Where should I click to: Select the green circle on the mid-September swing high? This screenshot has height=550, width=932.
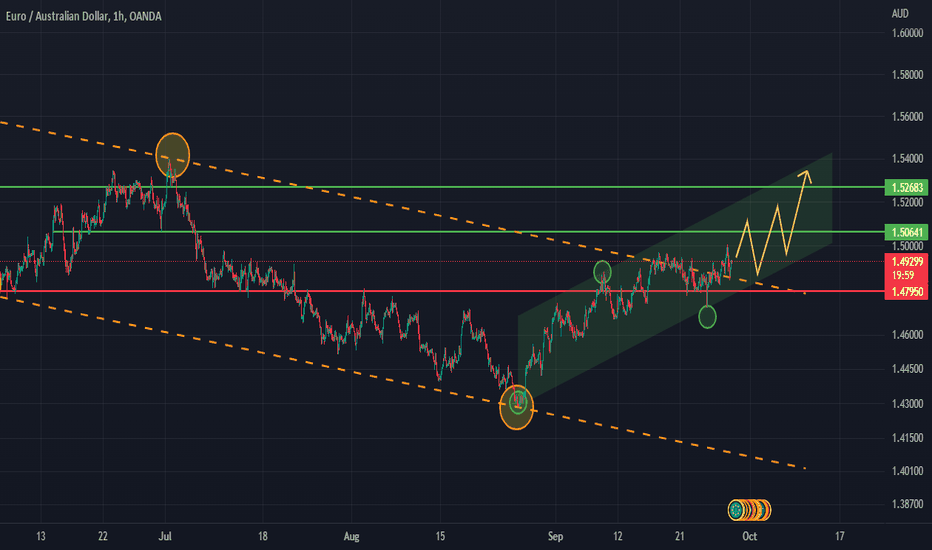click(x=602, y=272)
